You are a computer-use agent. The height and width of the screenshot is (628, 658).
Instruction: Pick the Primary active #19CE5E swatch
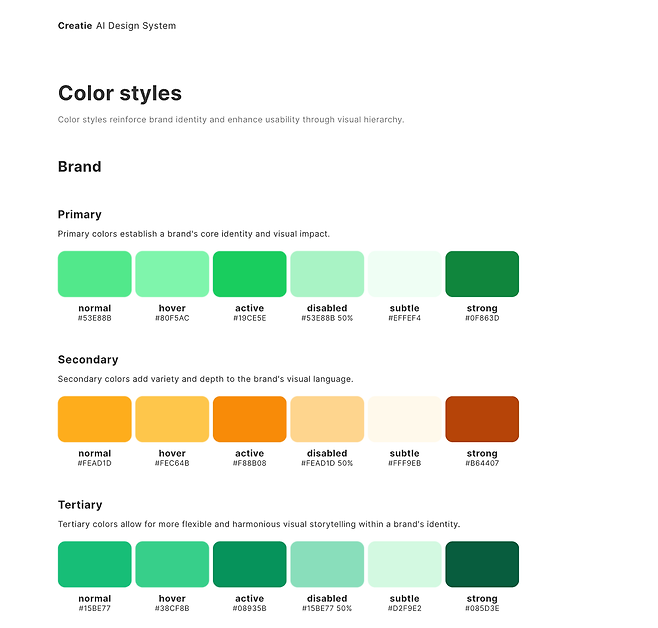point(250,274)
